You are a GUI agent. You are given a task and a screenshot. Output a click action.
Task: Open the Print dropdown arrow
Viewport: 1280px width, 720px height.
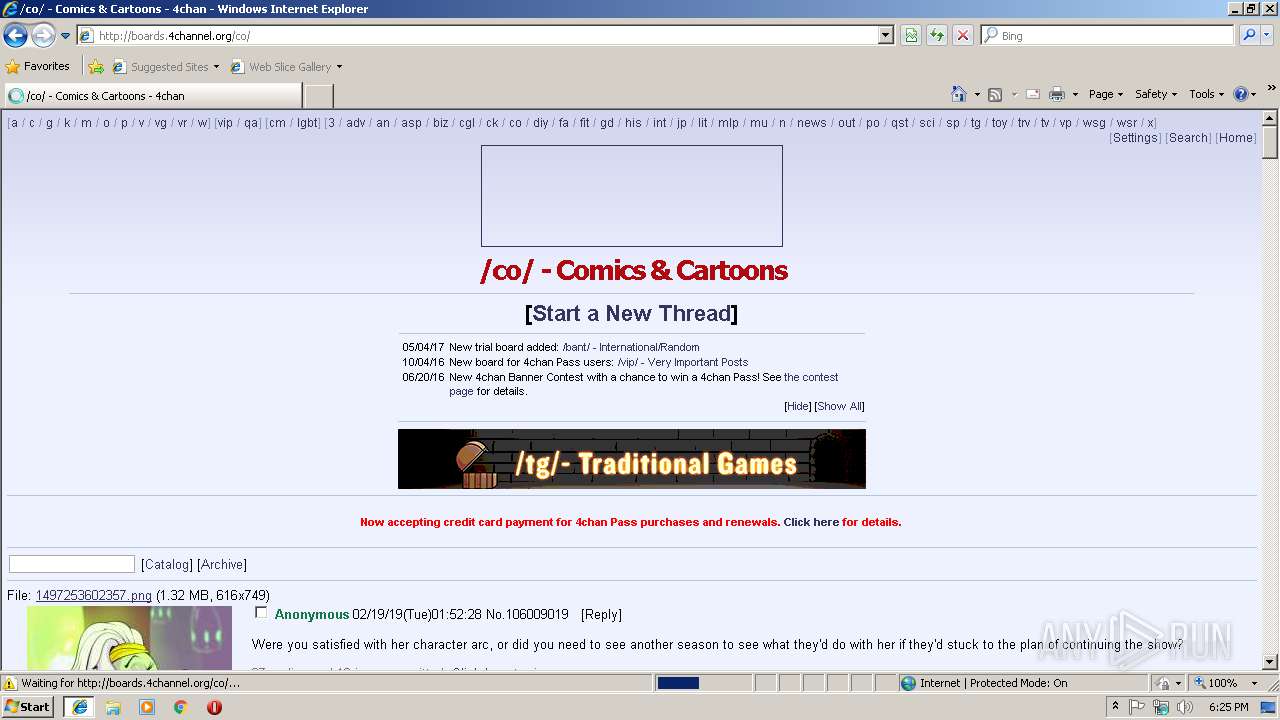(x=1075, y=94)
